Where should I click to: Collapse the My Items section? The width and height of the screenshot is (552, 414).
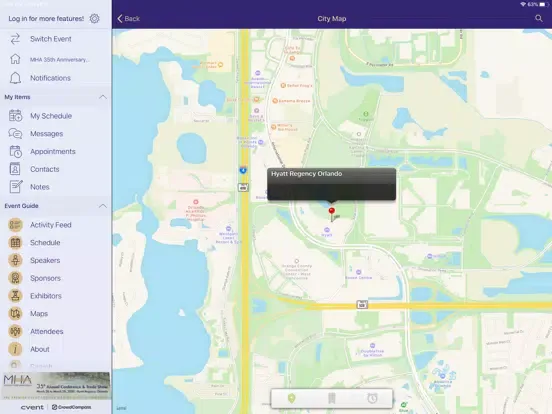point(102,97)
